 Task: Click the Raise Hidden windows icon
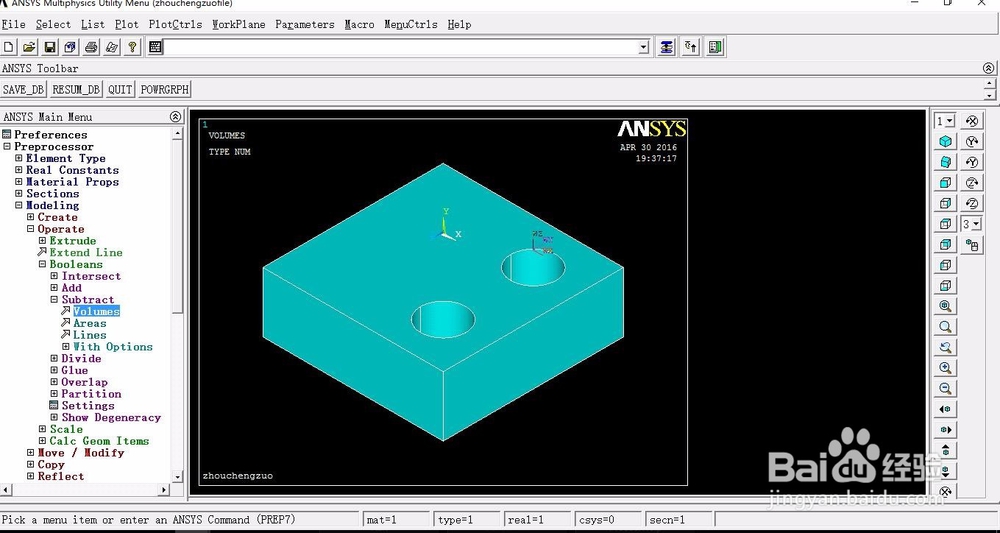point(666,47)
